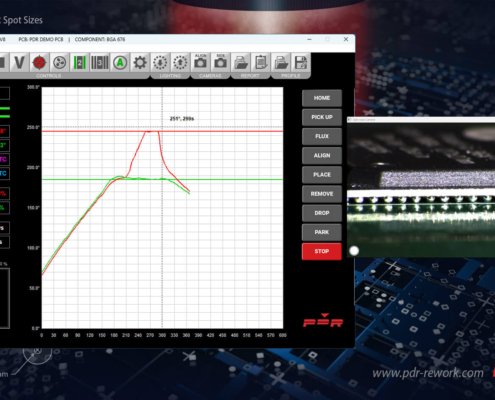Select the 3-zone heater icon
The image size is (495, 400).
100,62
